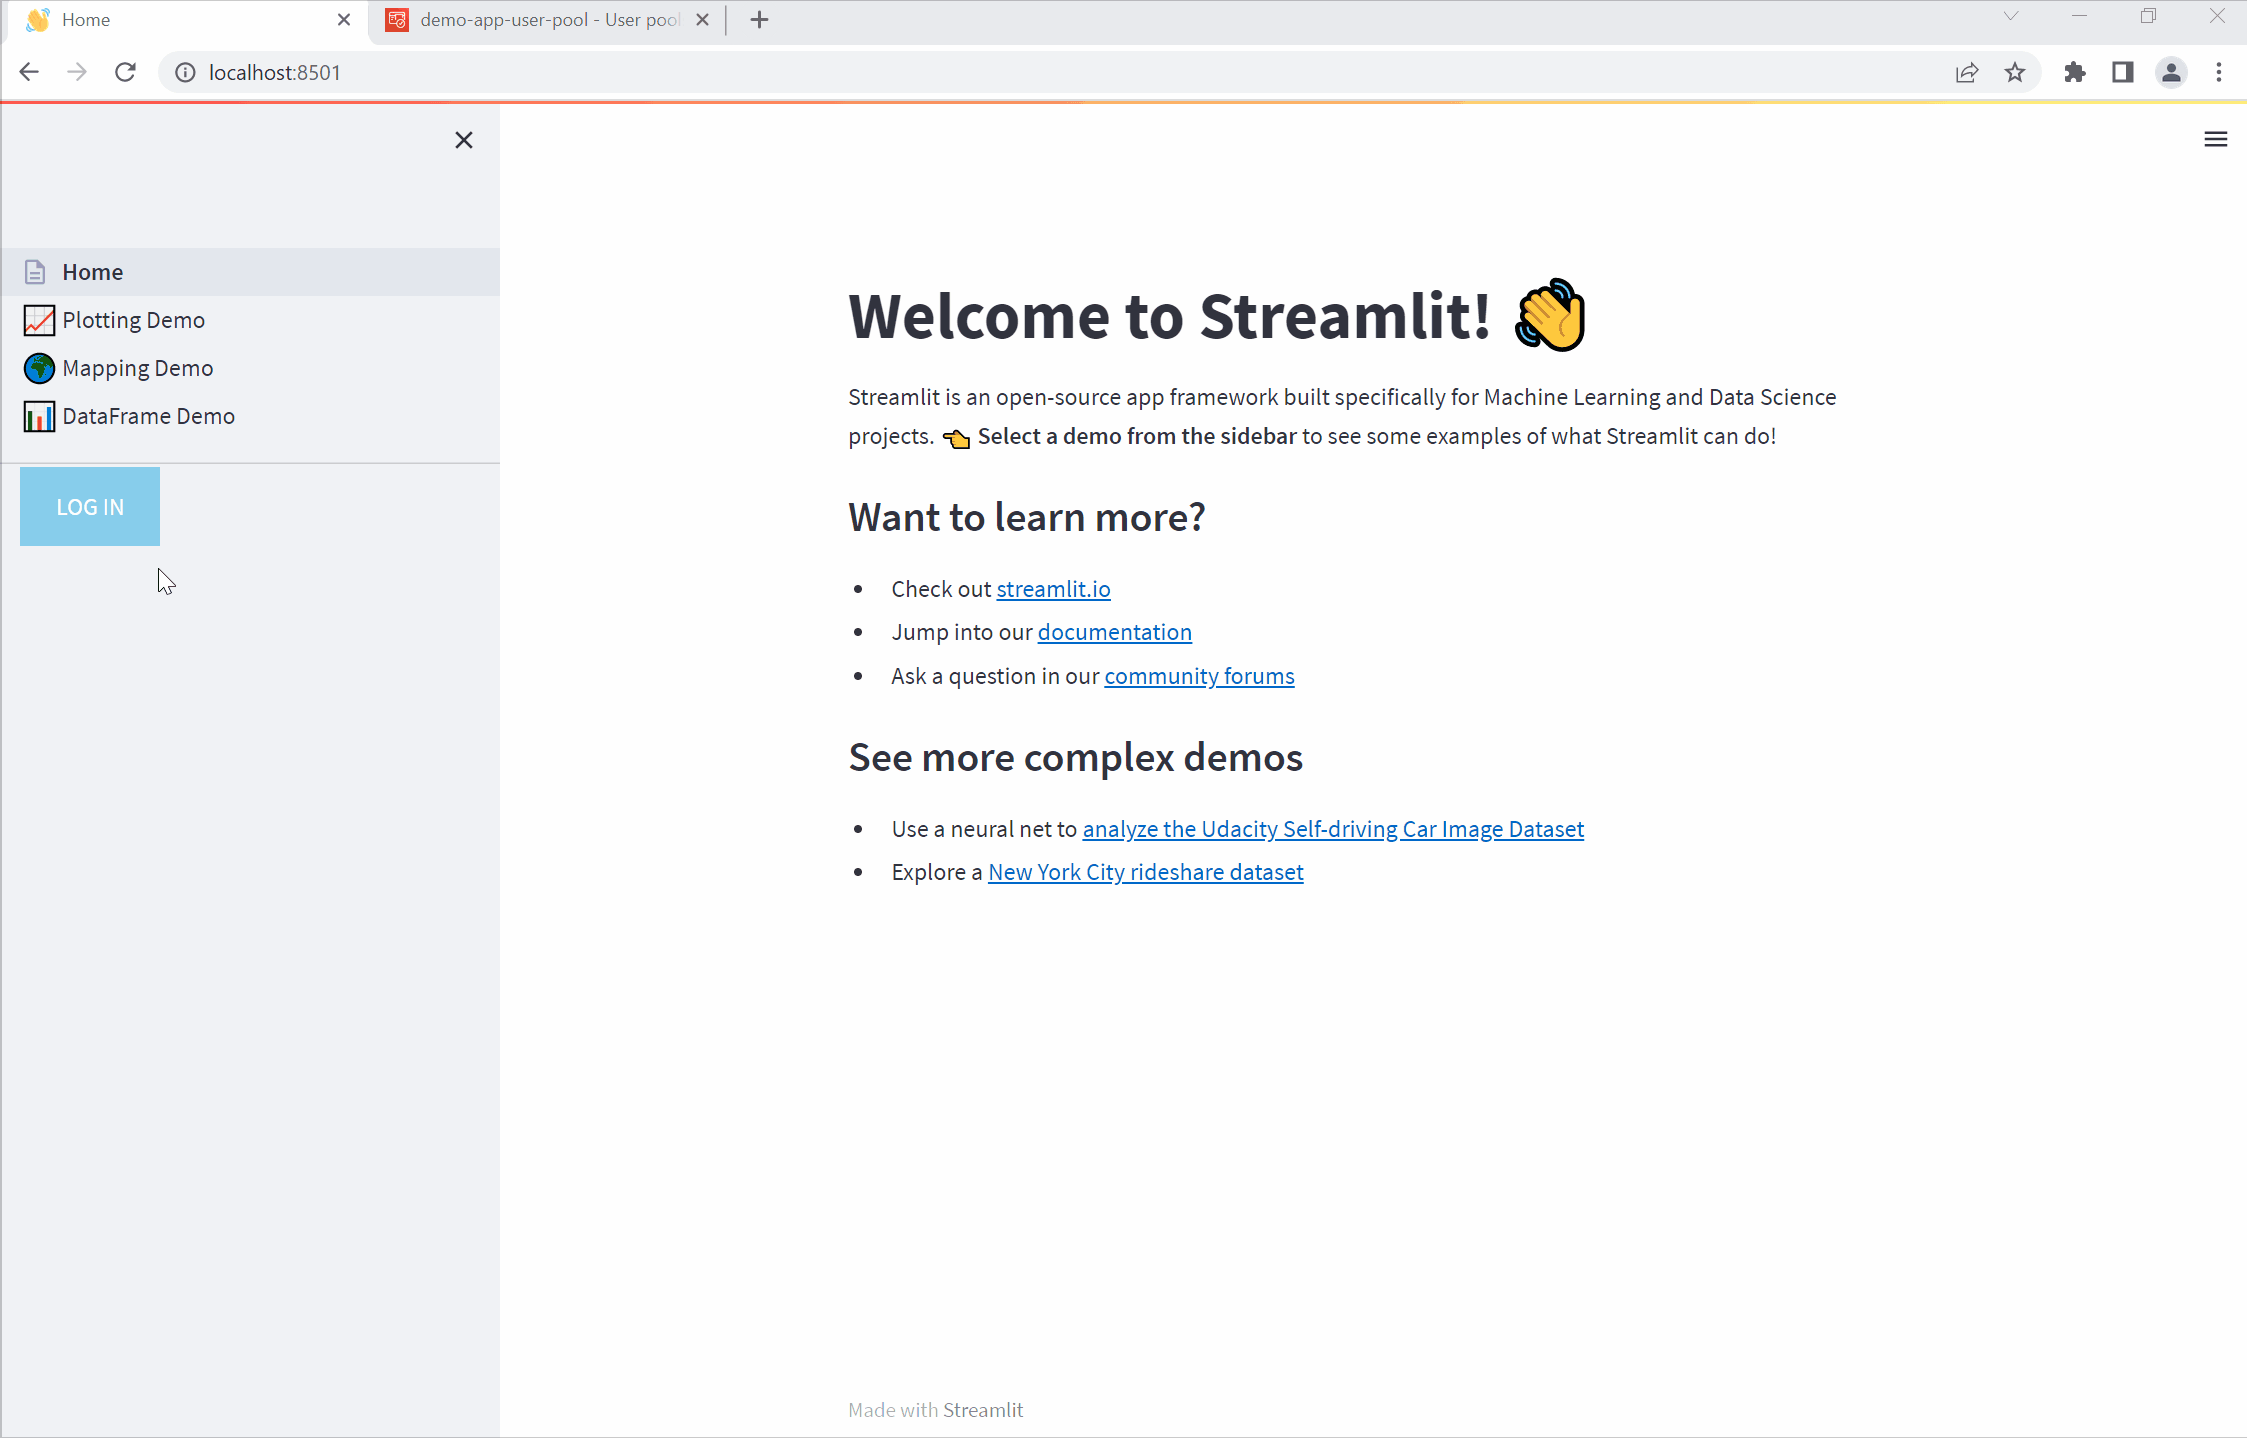Visit the community forums link
Viewport: 2247px width, 1438px height.
coord(1199,676)
